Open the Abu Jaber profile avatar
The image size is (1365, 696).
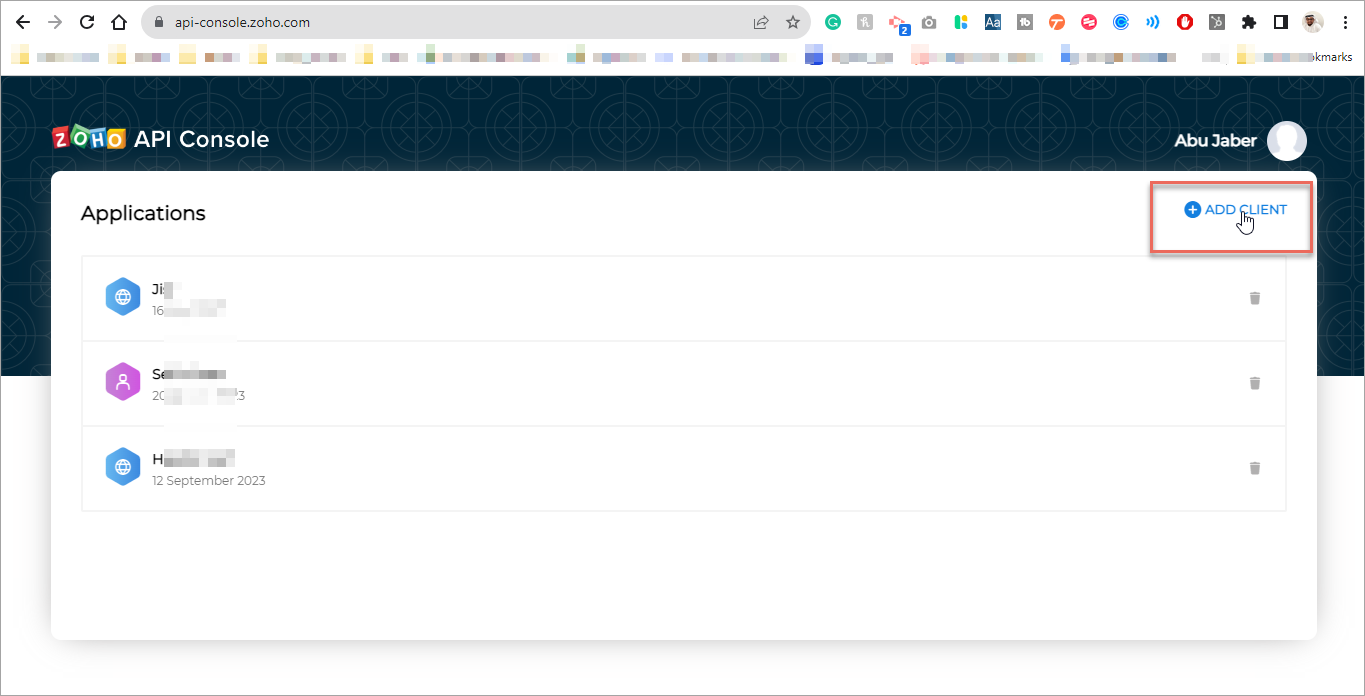[x=1286, y=141]
